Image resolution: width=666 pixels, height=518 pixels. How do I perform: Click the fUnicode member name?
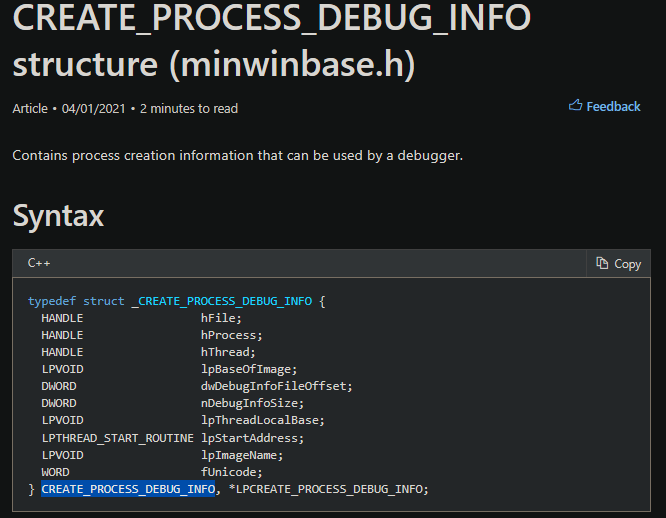click(x=231, y=471)
